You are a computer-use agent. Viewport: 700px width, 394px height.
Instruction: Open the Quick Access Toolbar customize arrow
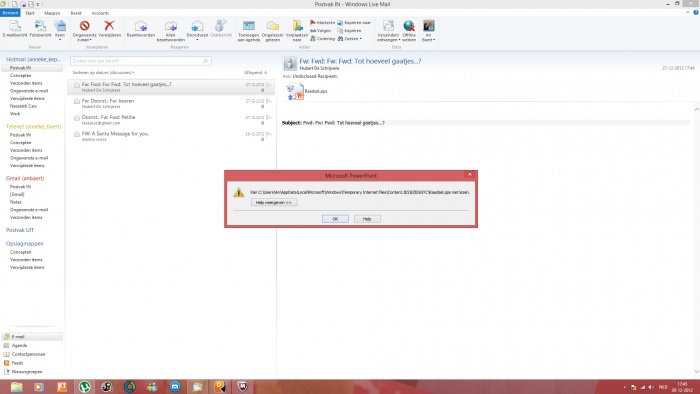point(38,4)
